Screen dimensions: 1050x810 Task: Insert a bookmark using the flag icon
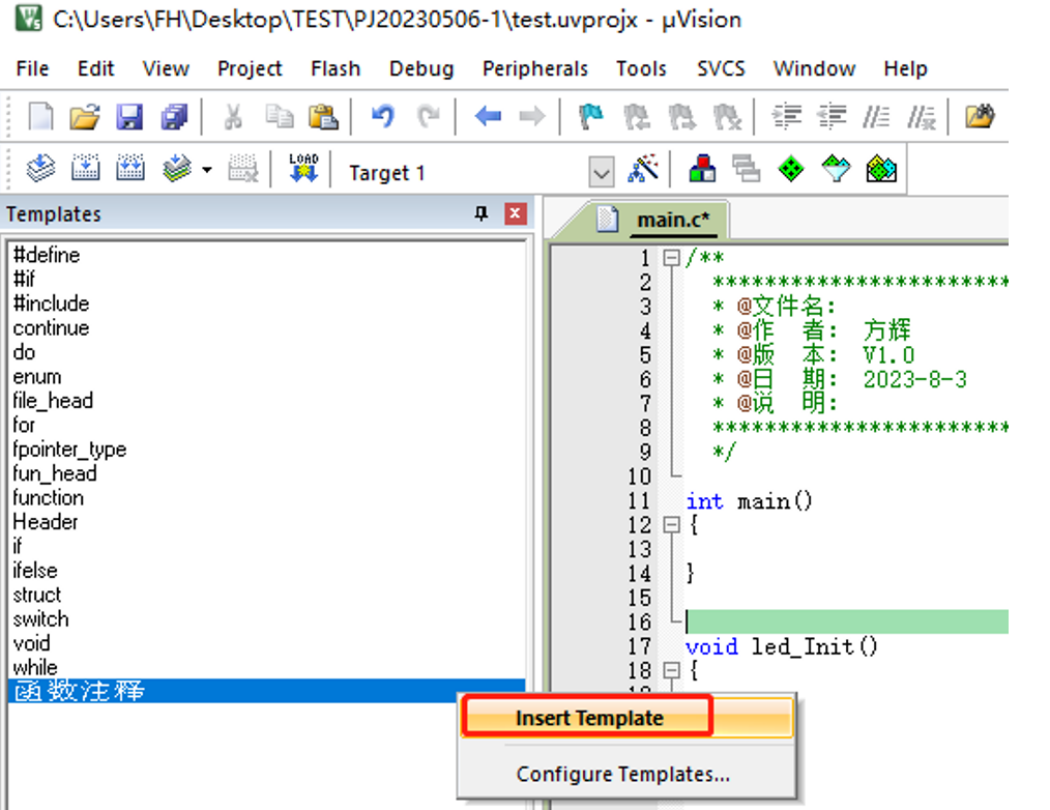click(592, 117)
